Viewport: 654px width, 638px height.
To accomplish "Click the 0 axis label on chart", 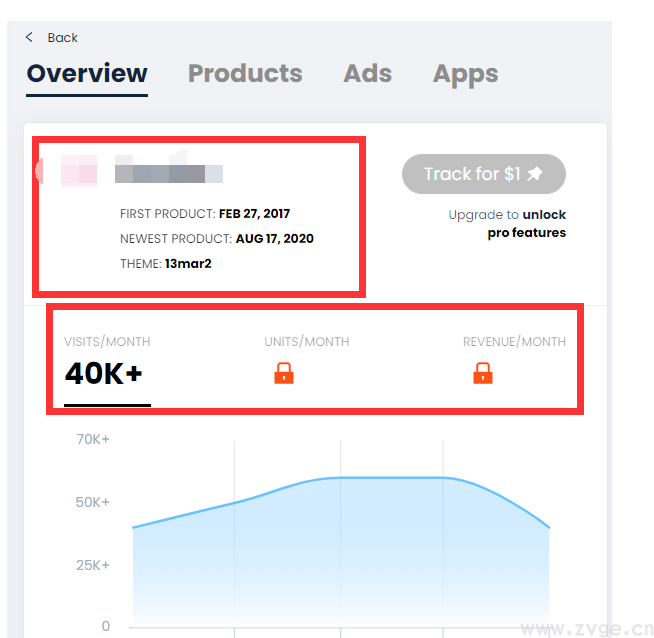I will click(x=106, y=626).
